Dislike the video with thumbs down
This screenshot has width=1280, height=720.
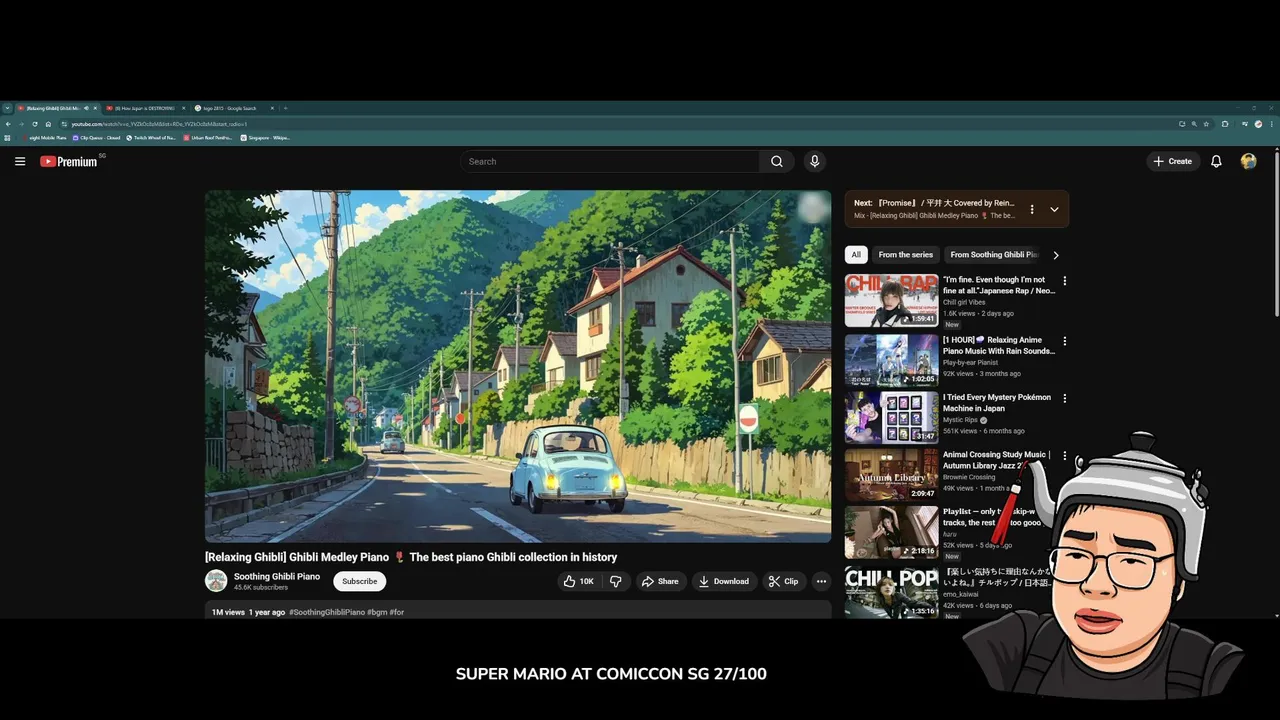point(616,581)
